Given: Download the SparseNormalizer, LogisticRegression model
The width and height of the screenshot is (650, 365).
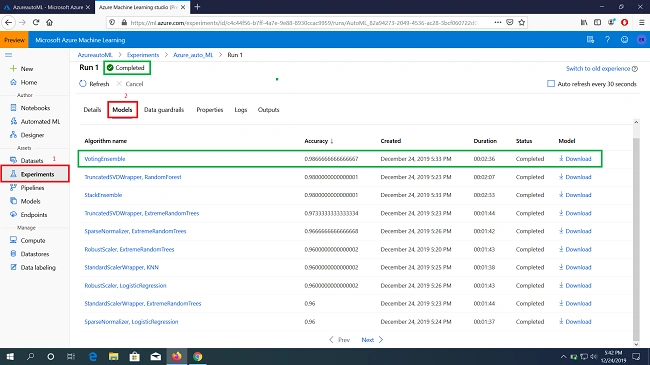Looking at the screenshot, I should click(x=575, y=322).
